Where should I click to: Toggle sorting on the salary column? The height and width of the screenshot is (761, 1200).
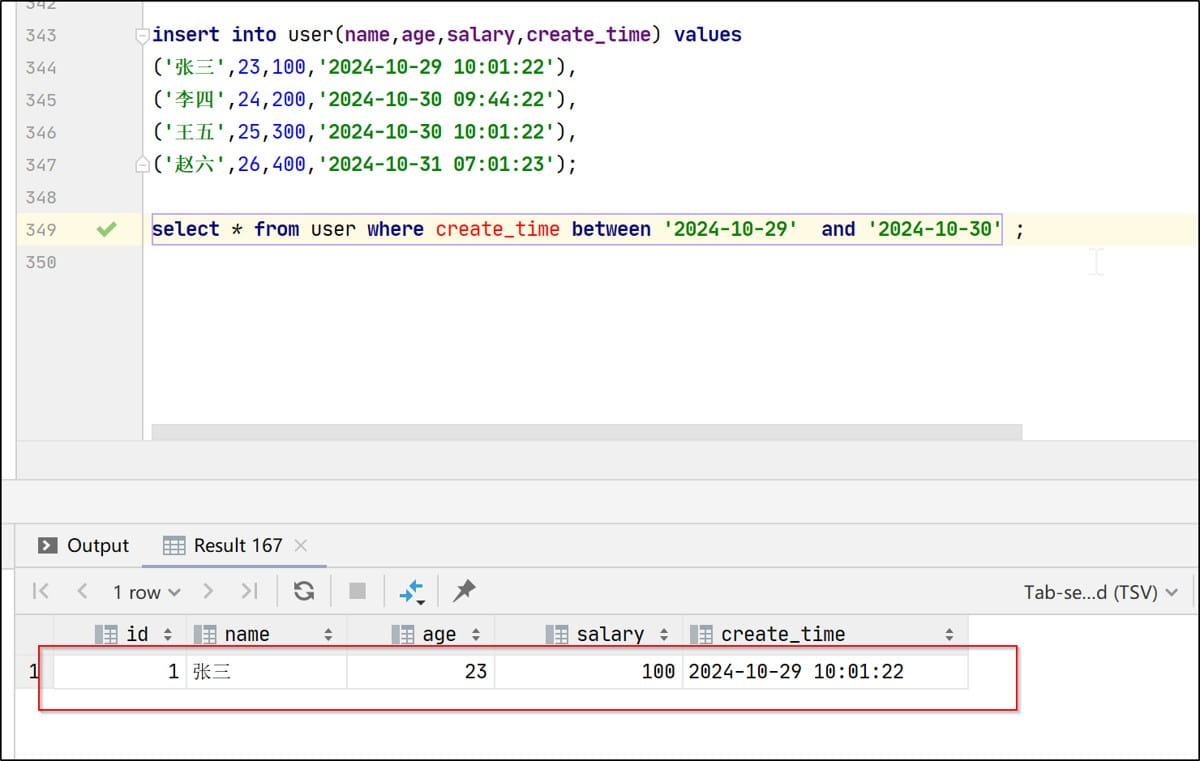(x=663, y=635)
